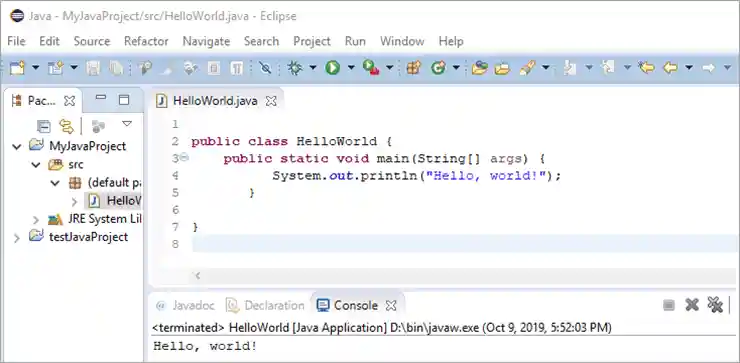Minimize the Package Explorer panel
This screenshot has width=740, height=363.
(x=101, y=98)
